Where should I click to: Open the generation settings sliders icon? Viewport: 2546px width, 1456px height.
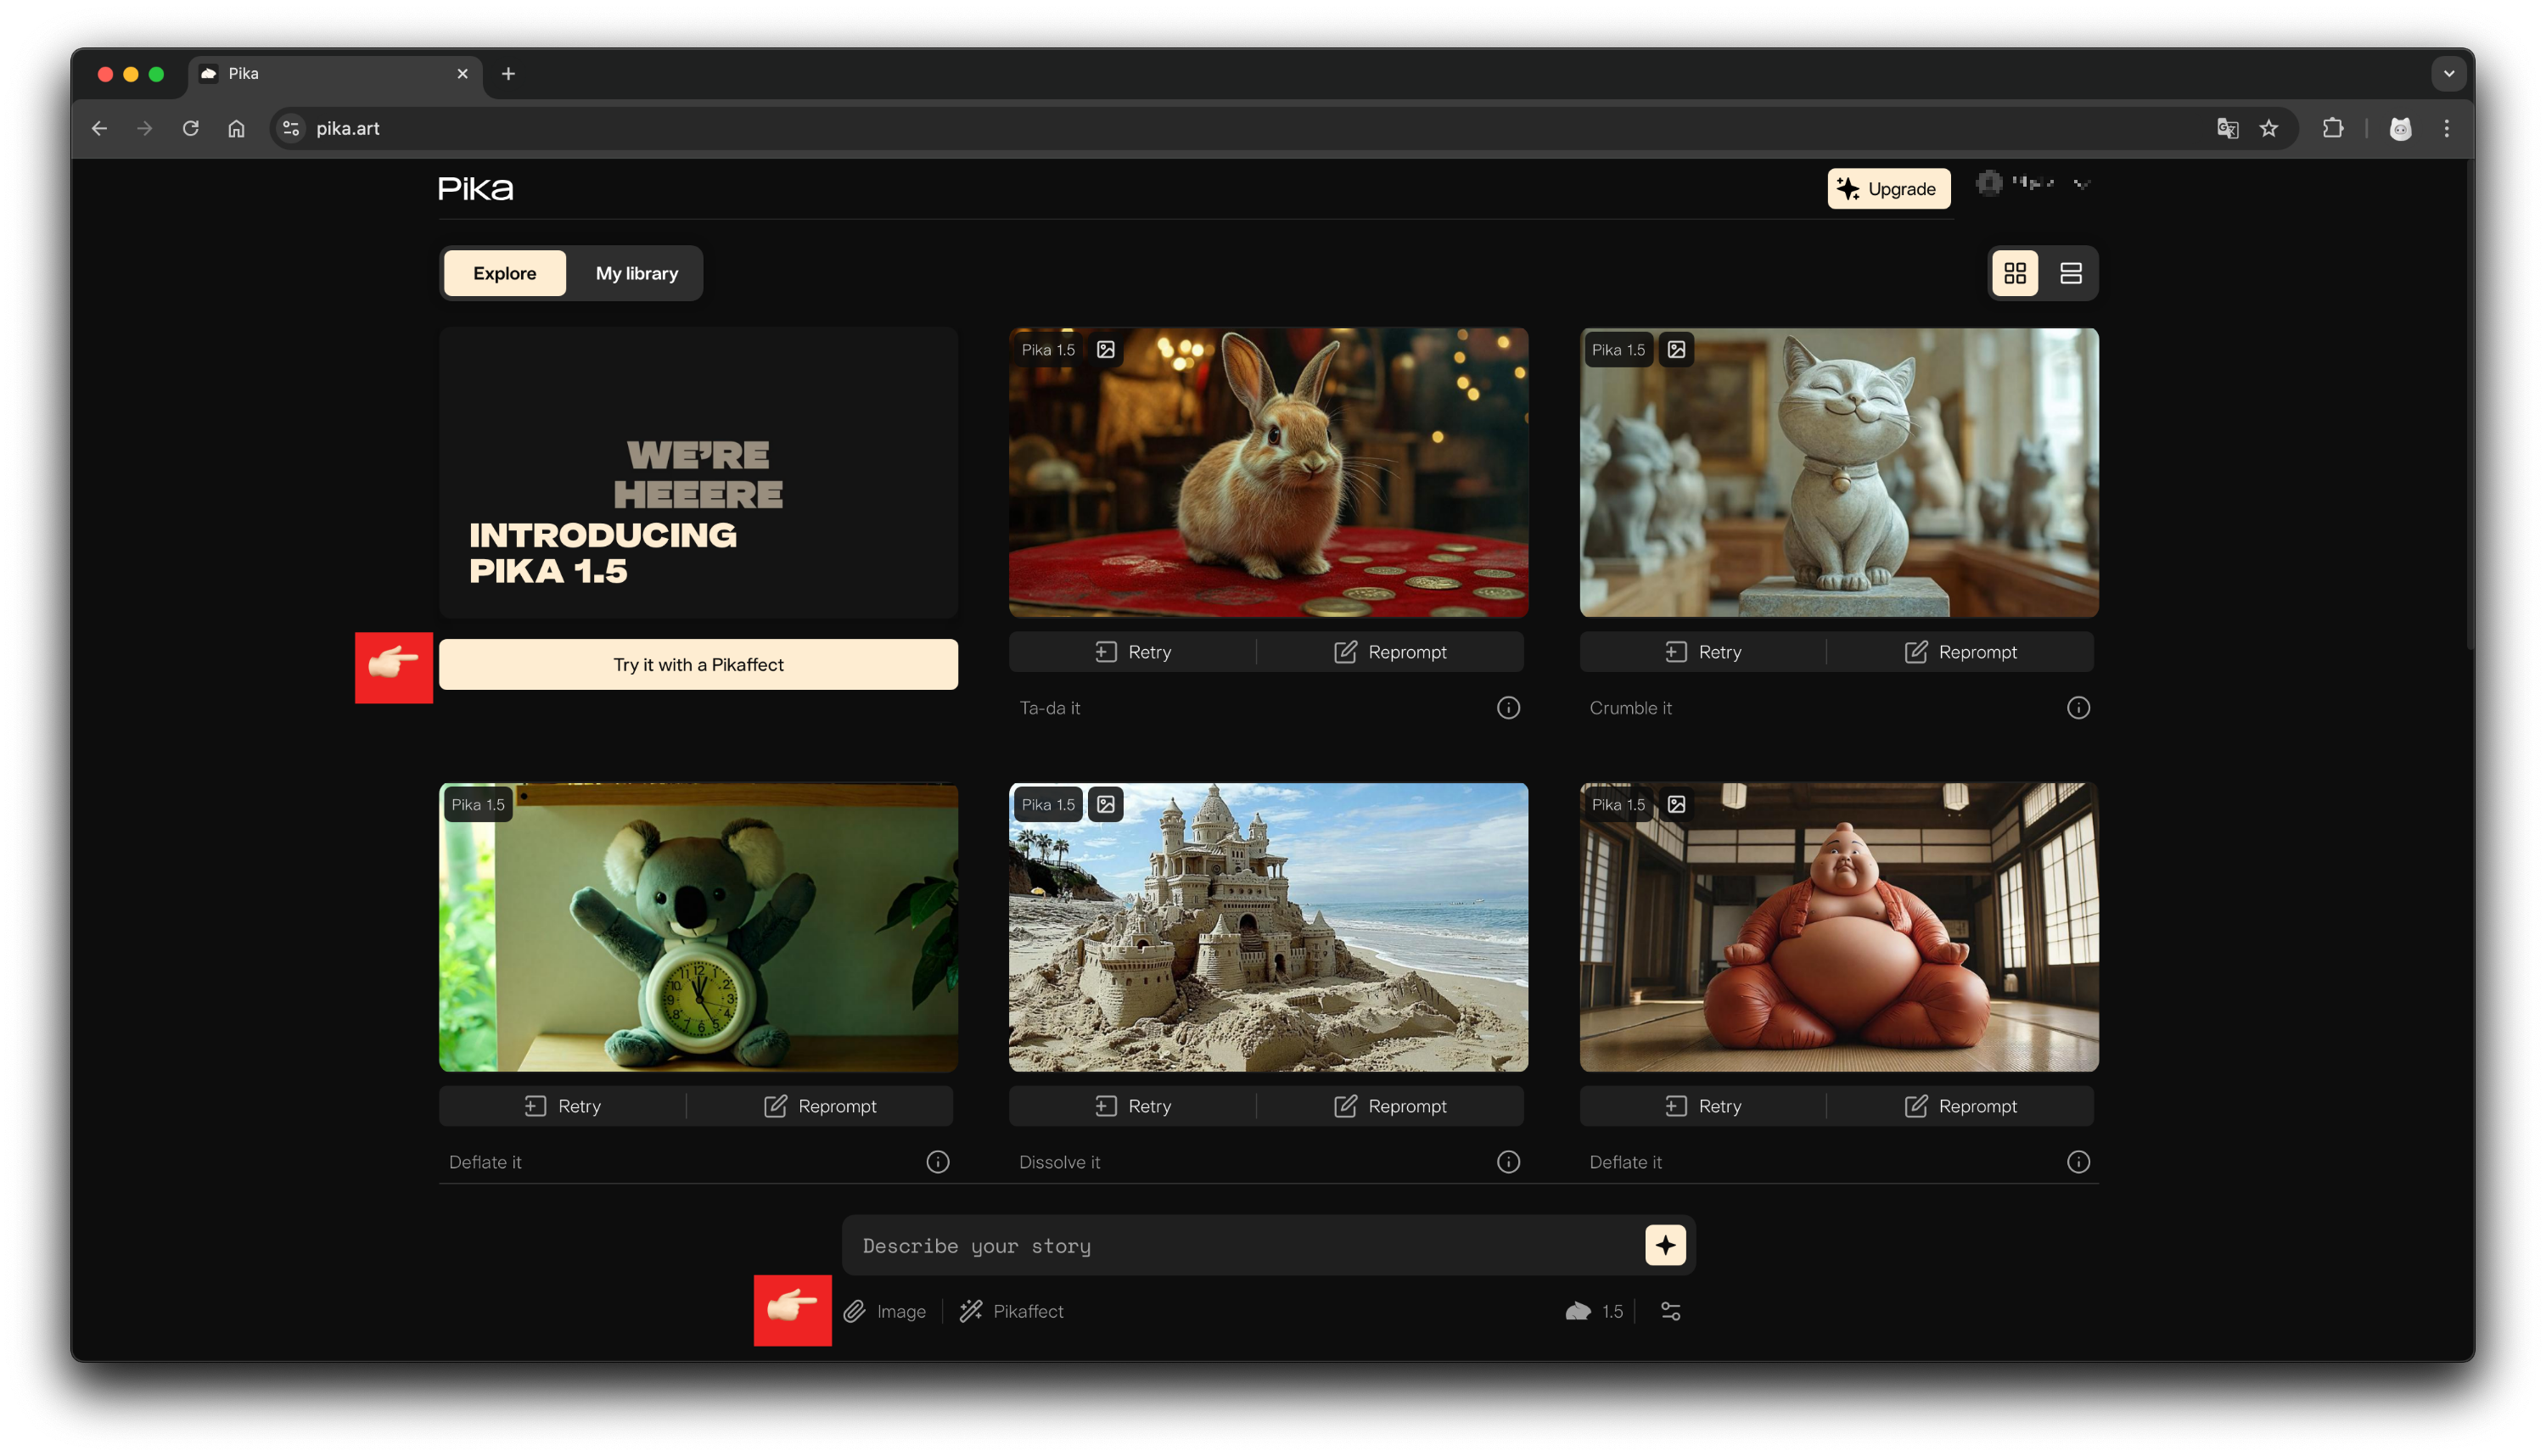tap(1670, 1311)
